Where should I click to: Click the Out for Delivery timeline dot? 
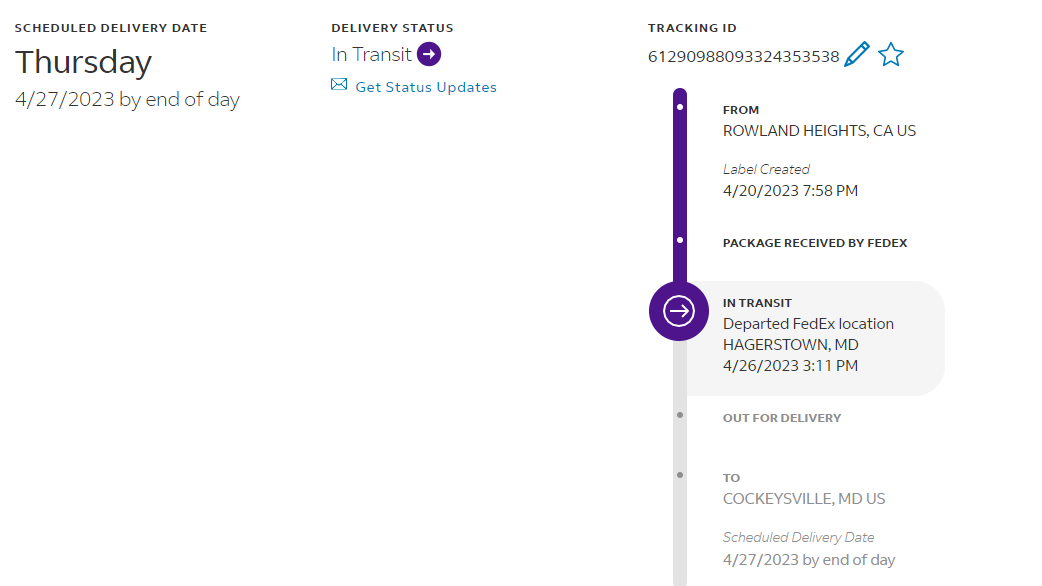680,414
